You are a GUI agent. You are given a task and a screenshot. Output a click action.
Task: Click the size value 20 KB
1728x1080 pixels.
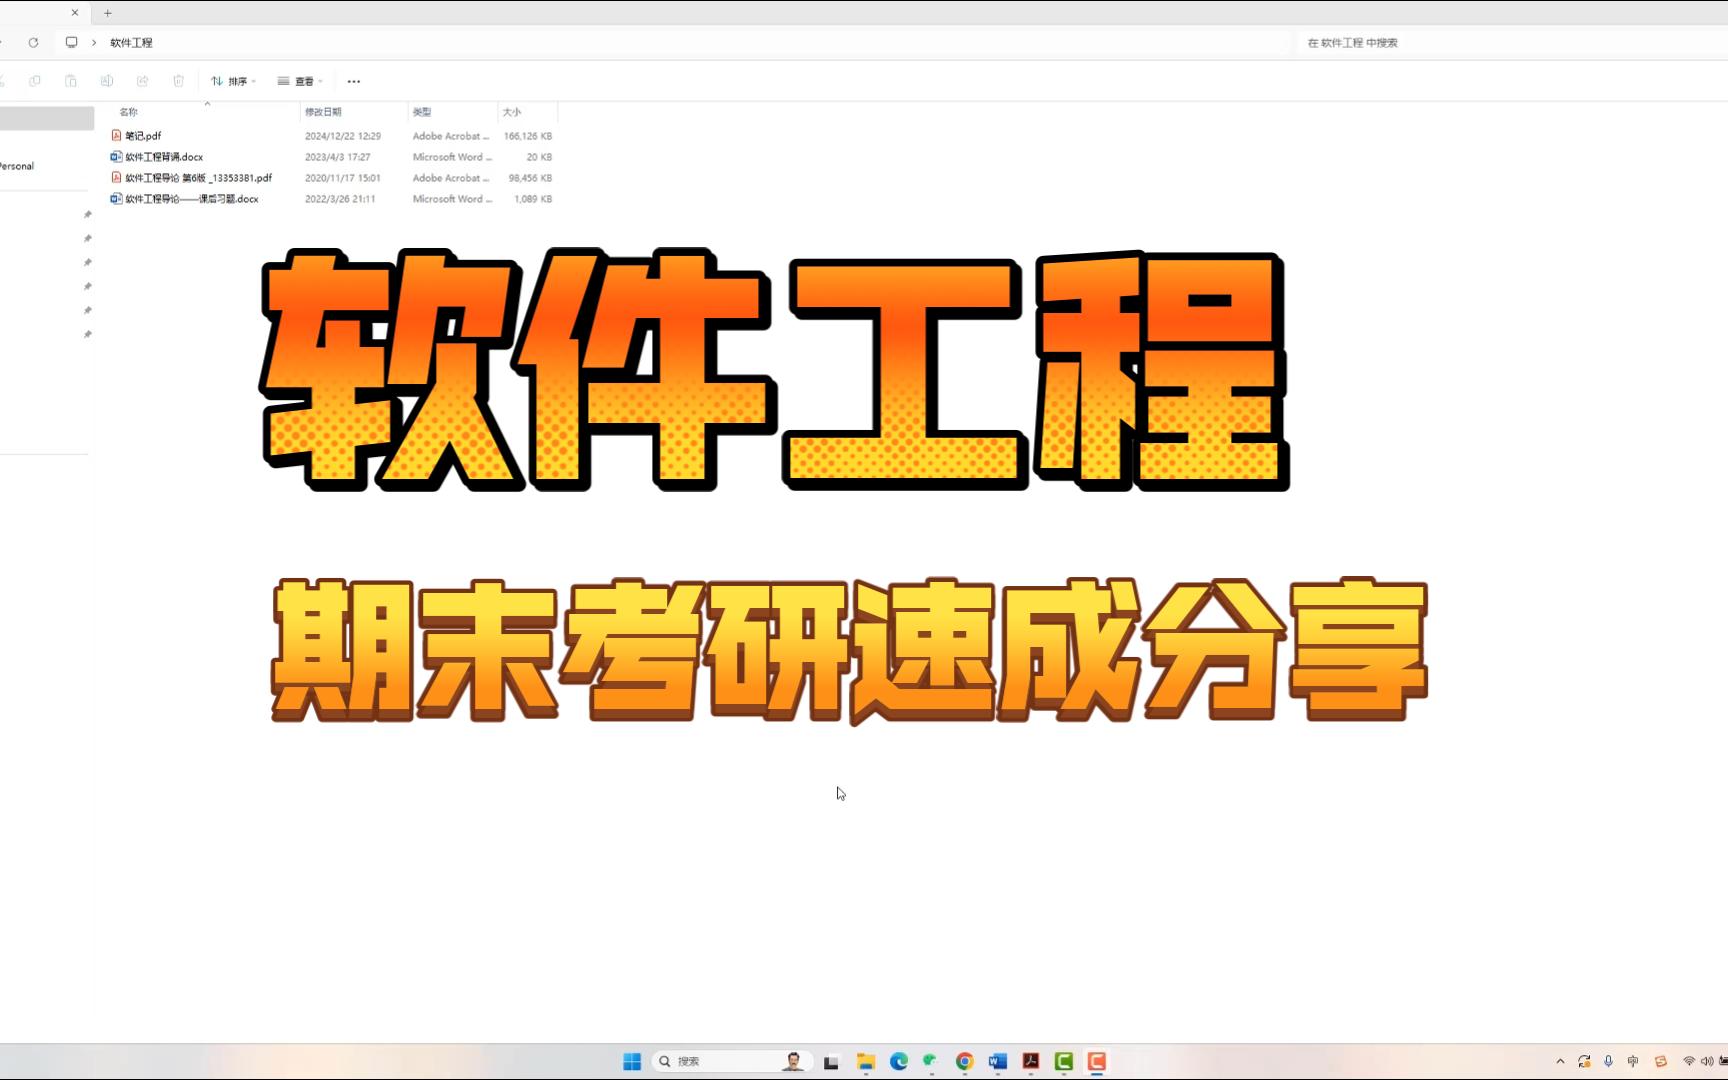pyautogui.click(x=539, y=157)
